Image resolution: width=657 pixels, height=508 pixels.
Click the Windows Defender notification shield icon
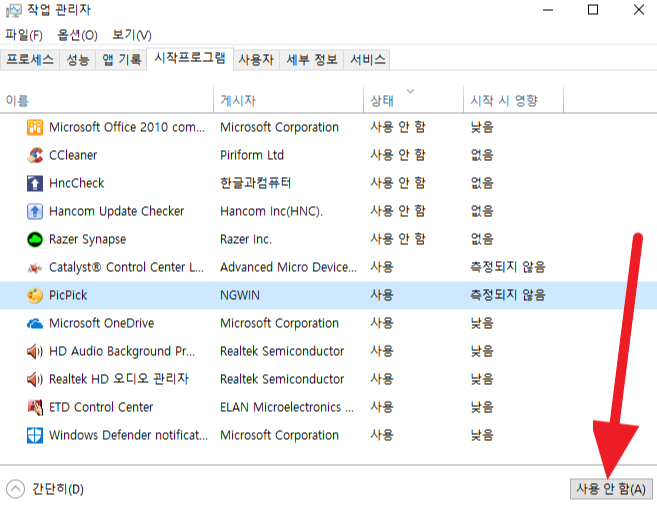coord(35,435)
